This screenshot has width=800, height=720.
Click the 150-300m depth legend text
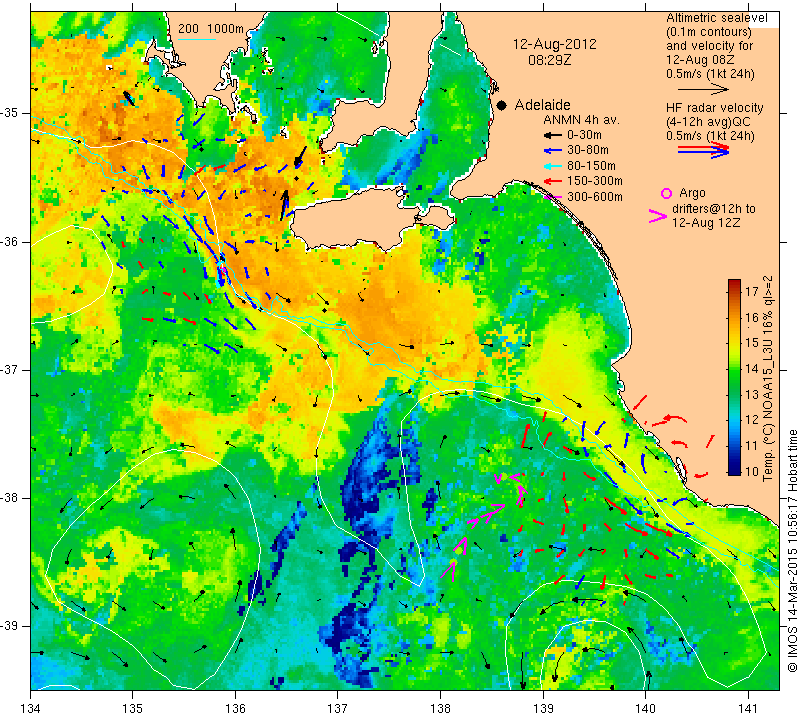click(594, 181)
